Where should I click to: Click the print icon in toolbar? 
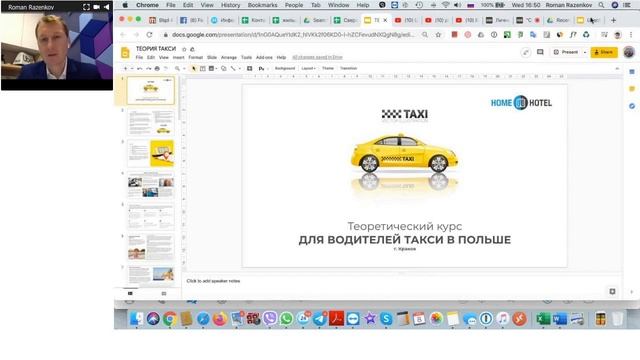(x=157, y=69)
